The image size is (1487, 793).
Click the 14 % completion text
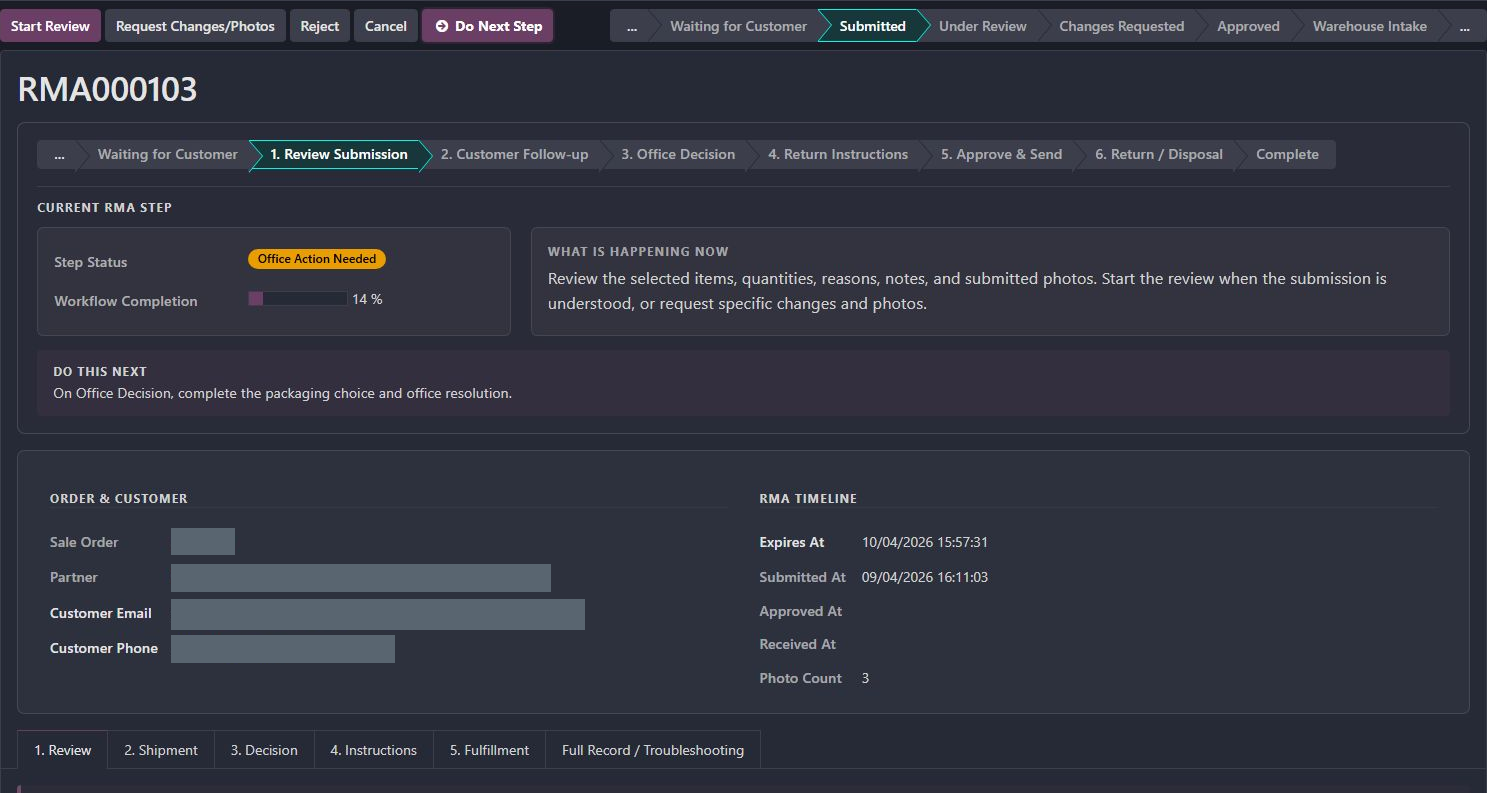367,299
